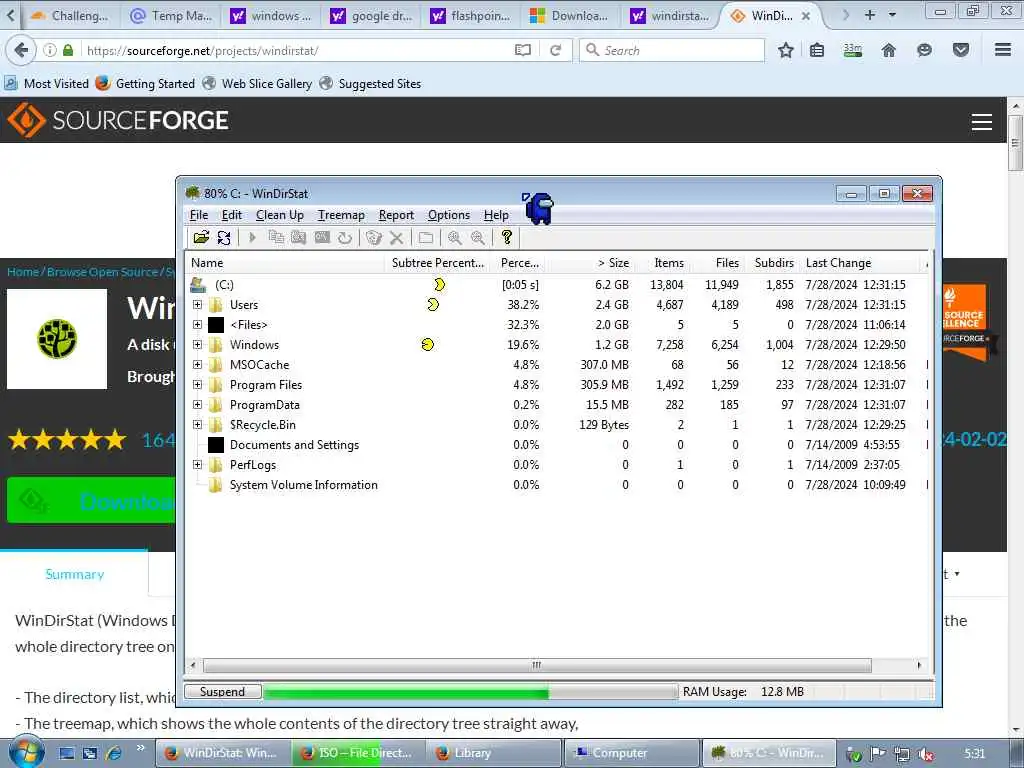Open the Options menu
Screen dimensions: 1024x768
point(449,215)
